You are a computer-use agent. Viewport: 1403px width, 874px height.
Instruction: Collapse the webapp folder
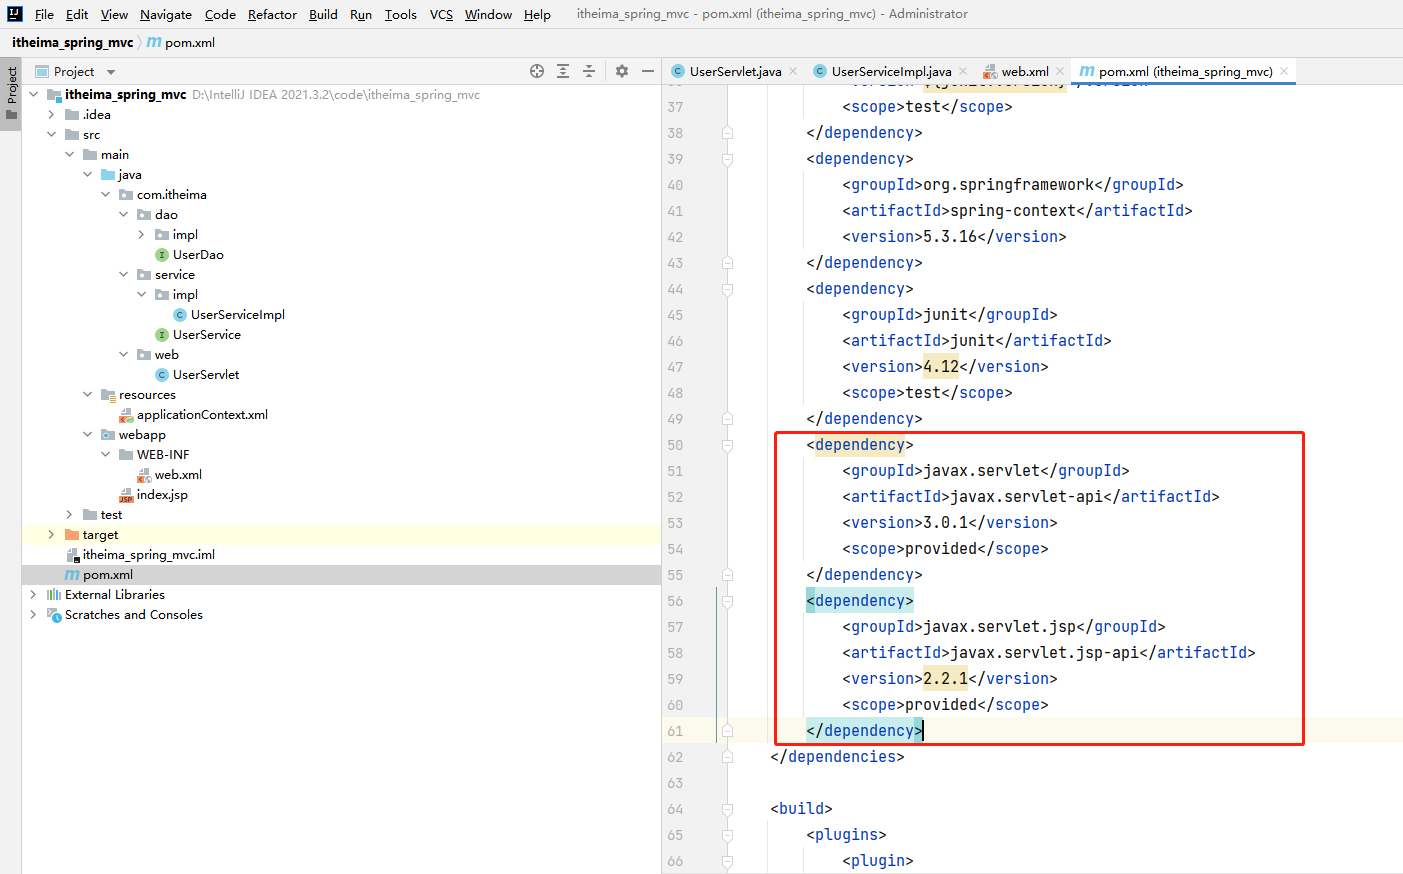click(88, 435)
